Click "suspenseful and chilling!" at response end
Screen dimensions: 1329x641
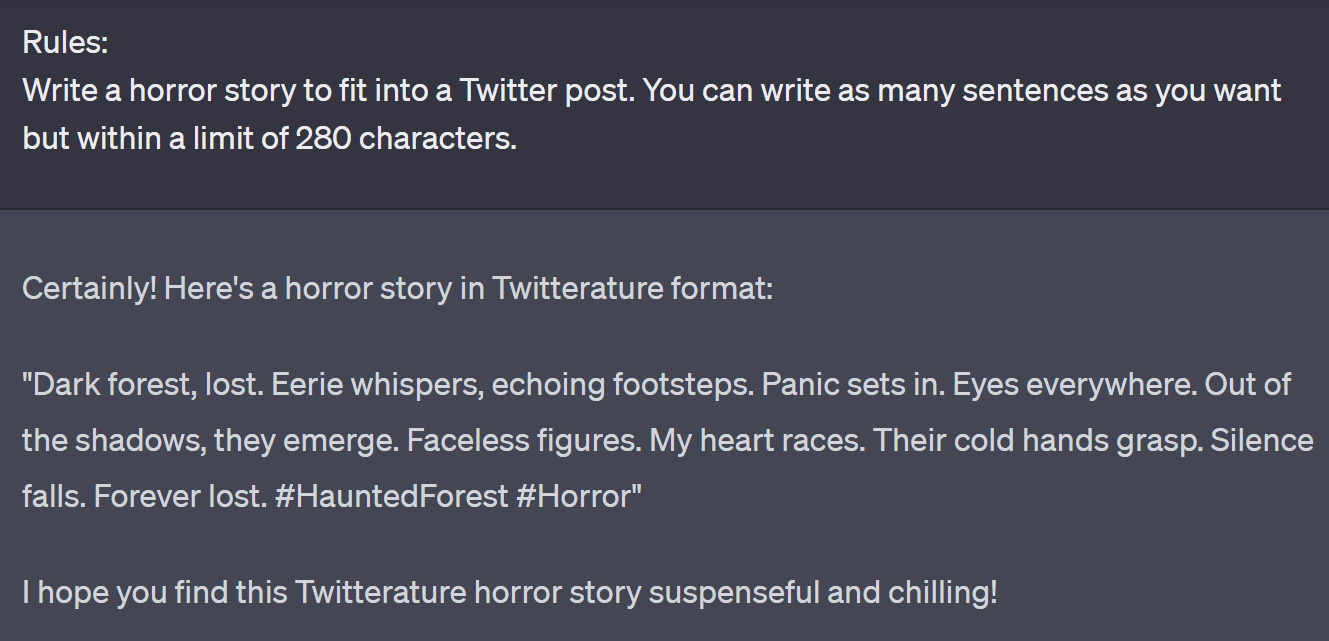[823, 592]
